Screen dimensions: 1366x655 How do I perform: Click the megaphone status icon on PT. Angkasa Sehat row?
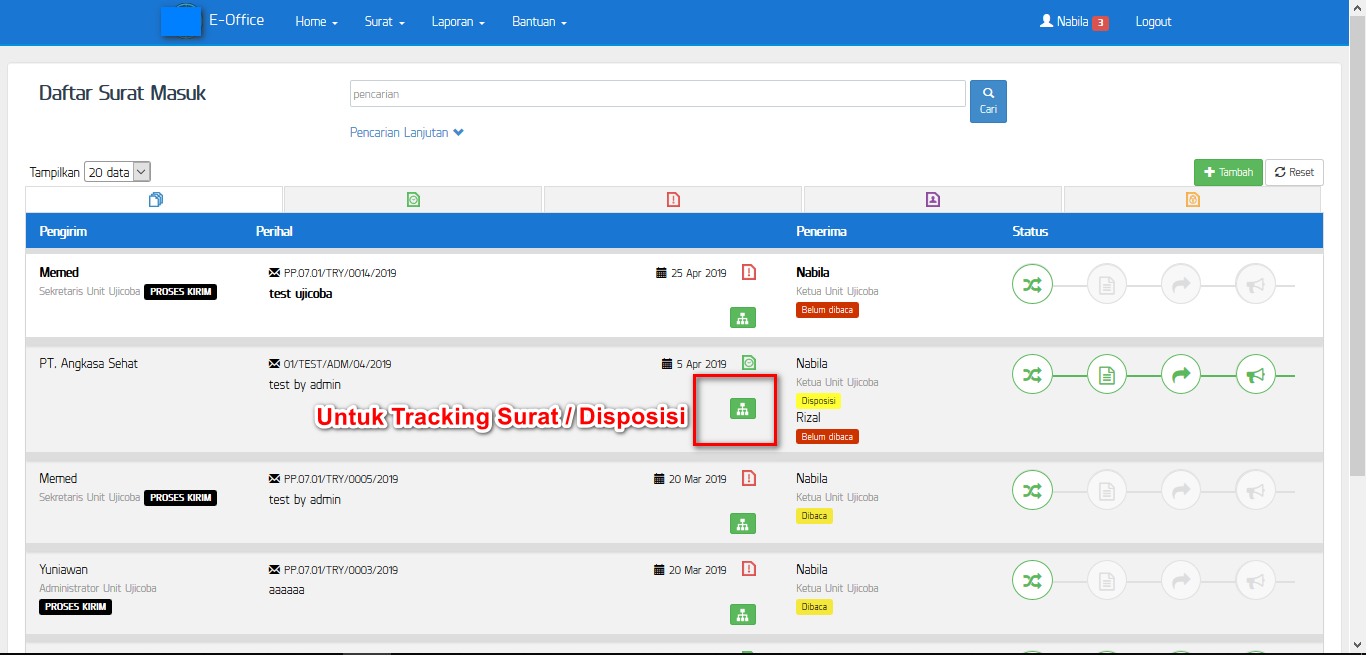1256,374
